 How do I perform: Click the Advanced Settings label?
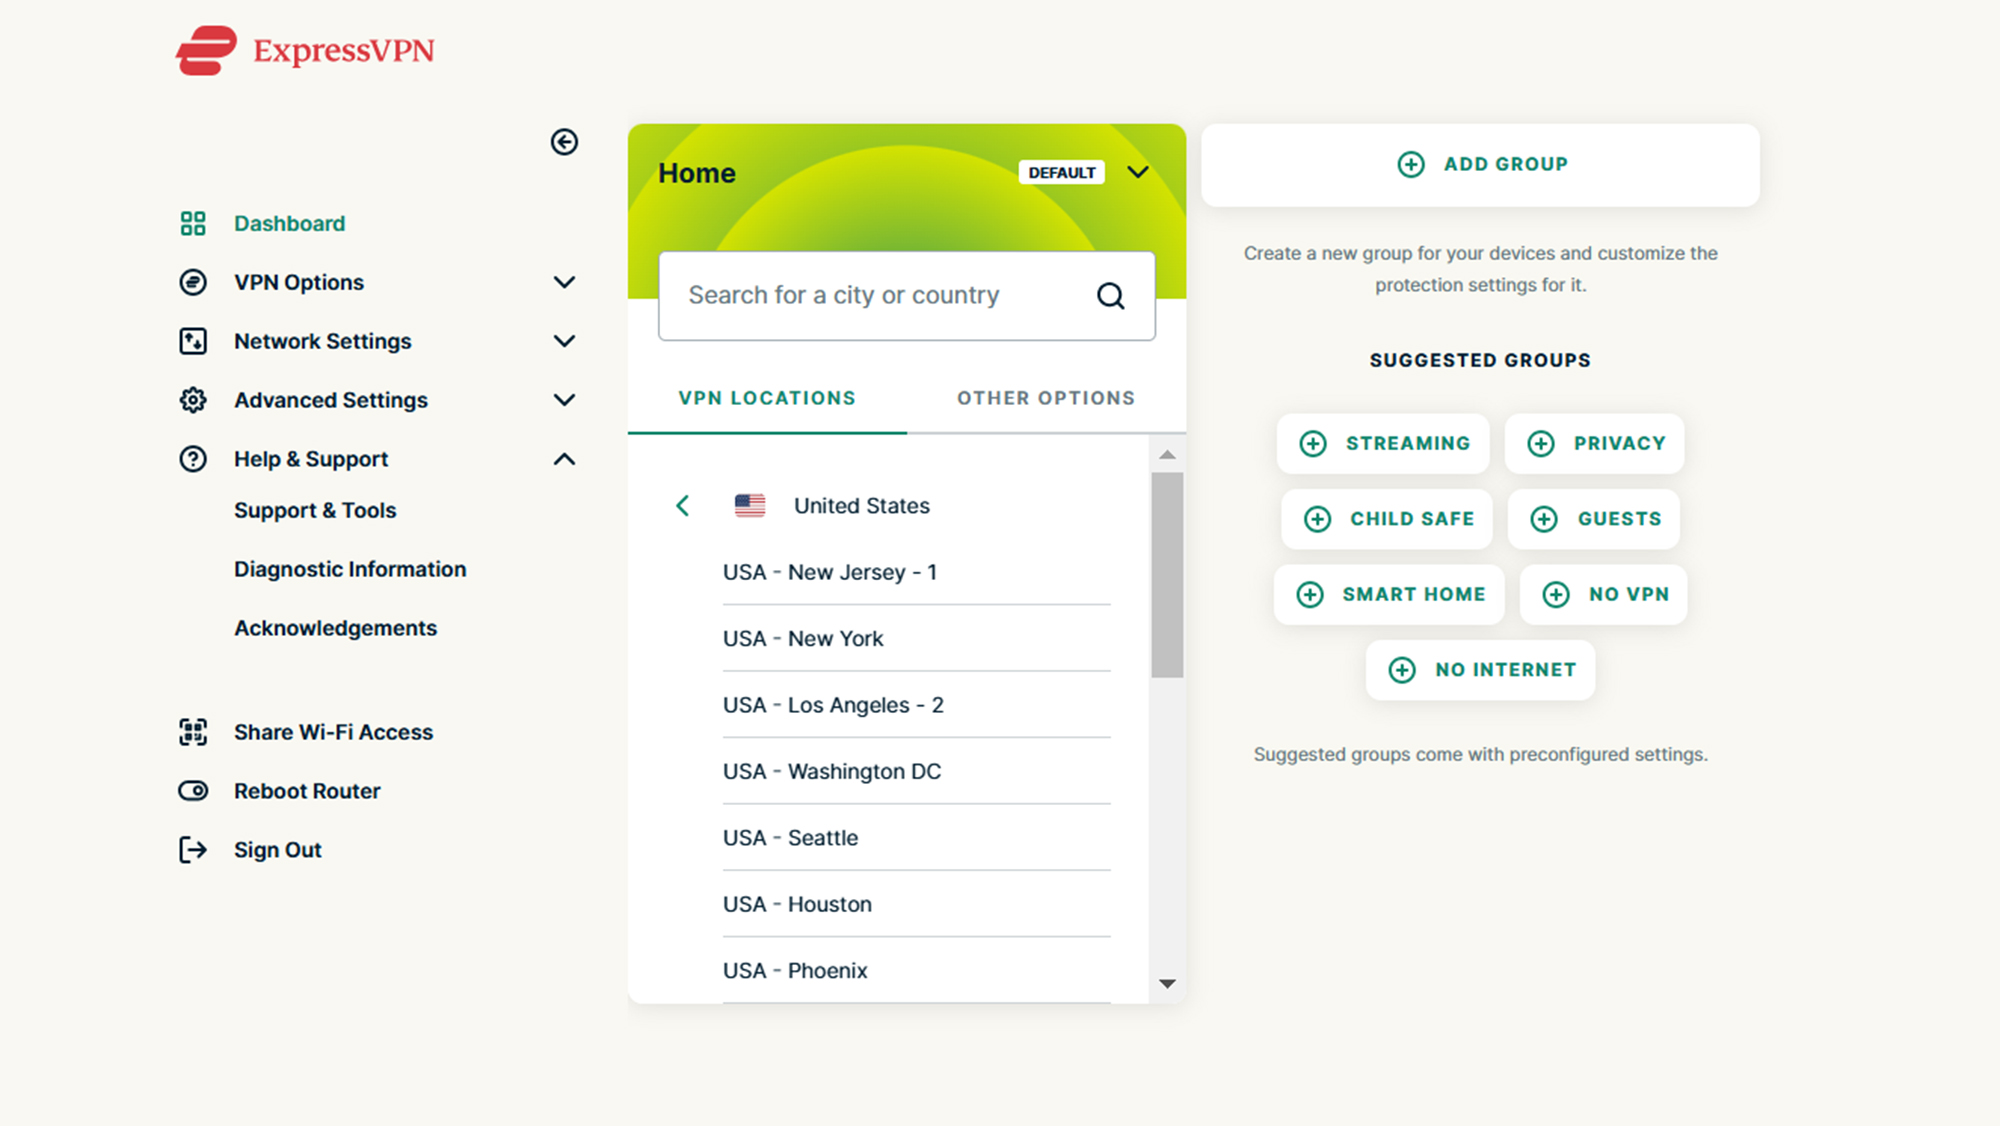331,400
